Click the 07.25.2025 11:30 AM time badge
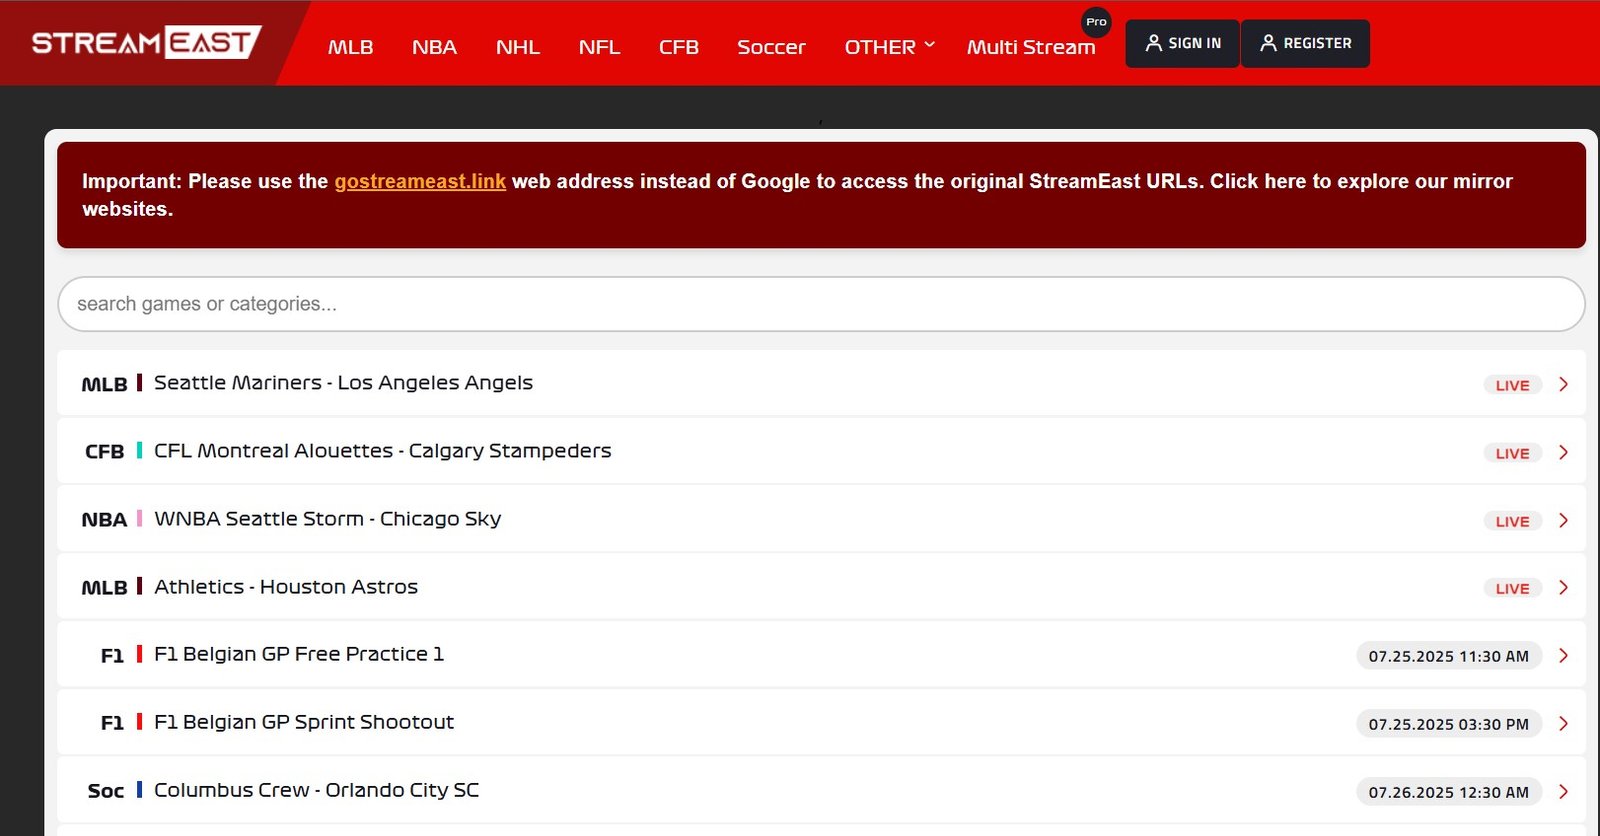Screen dimensions: 1600x836 [1449, 656]
